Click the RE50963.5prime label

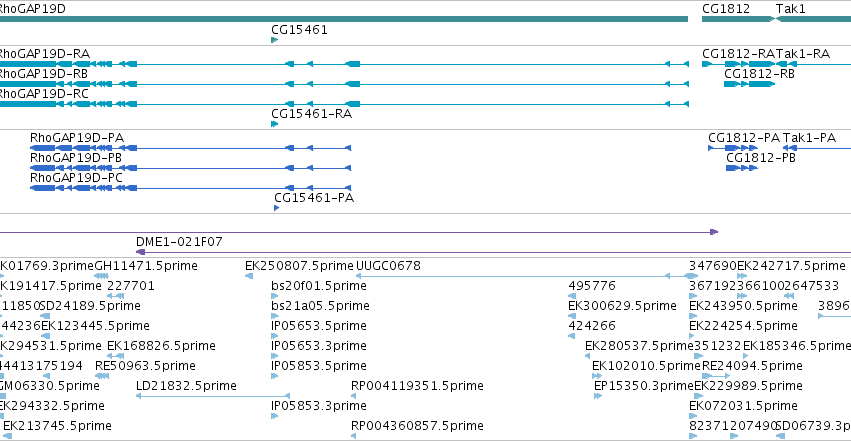(x=145, y=366)
